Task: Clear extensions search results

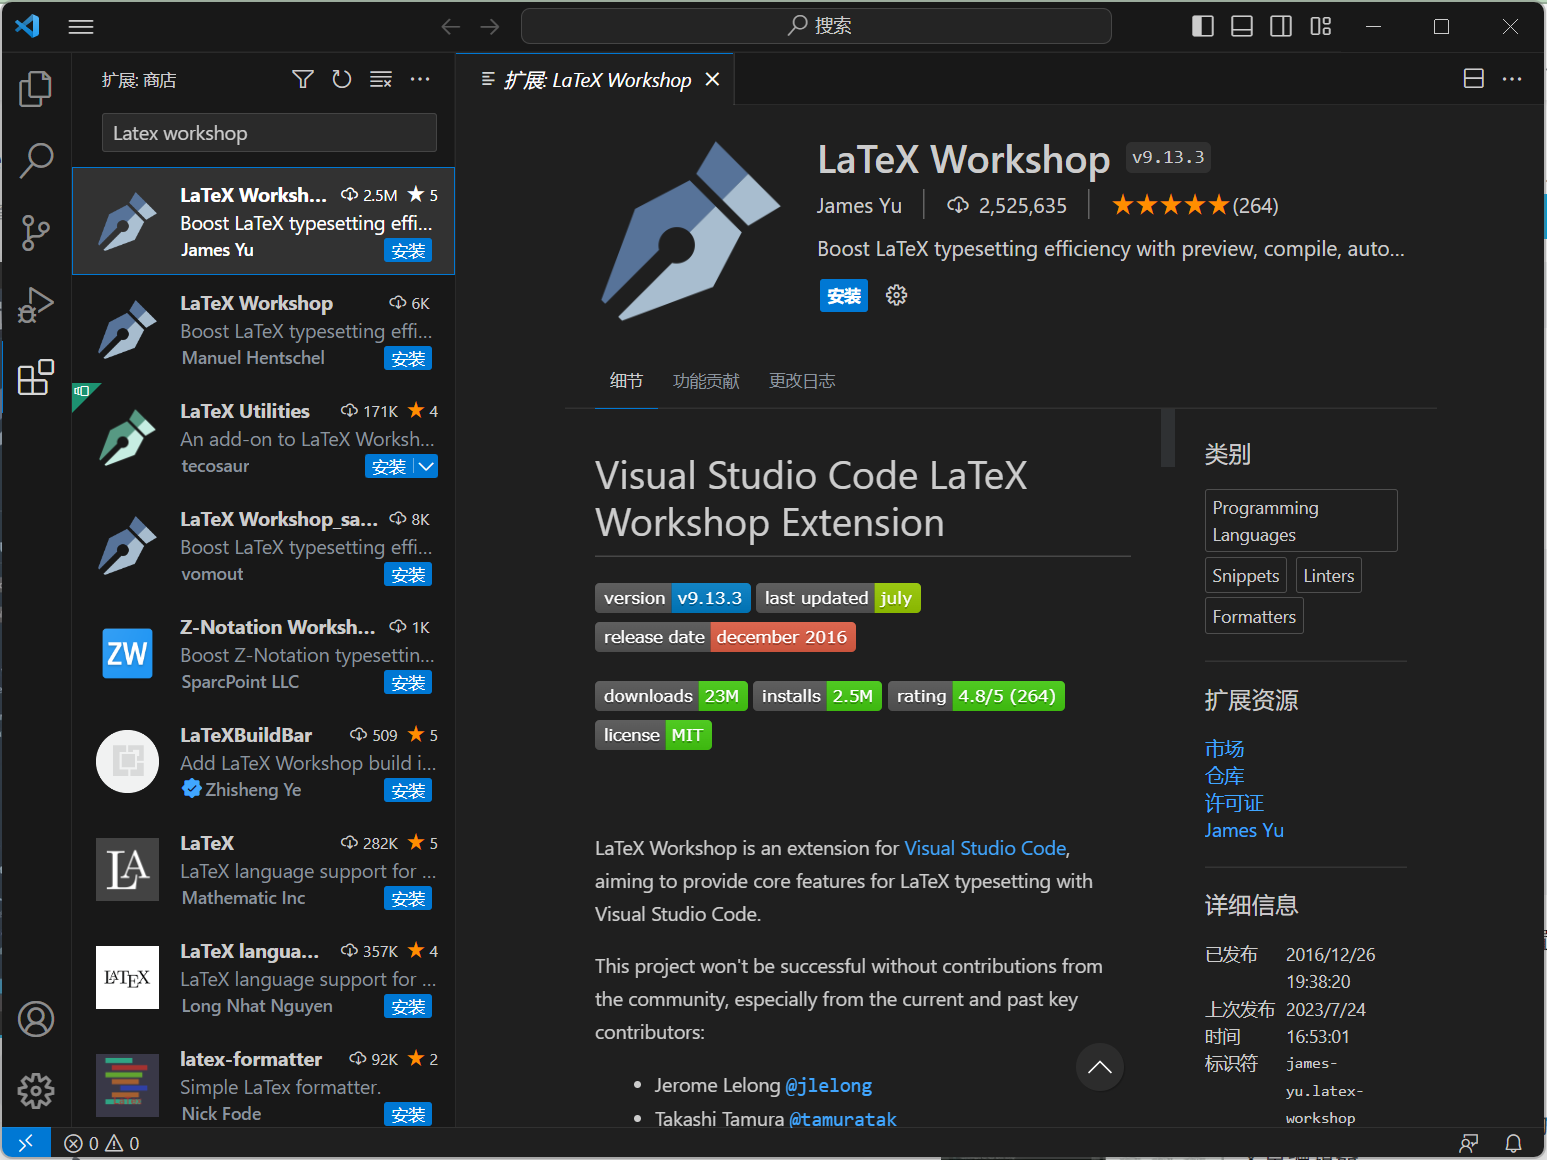Action: click(x=381, y=79)
